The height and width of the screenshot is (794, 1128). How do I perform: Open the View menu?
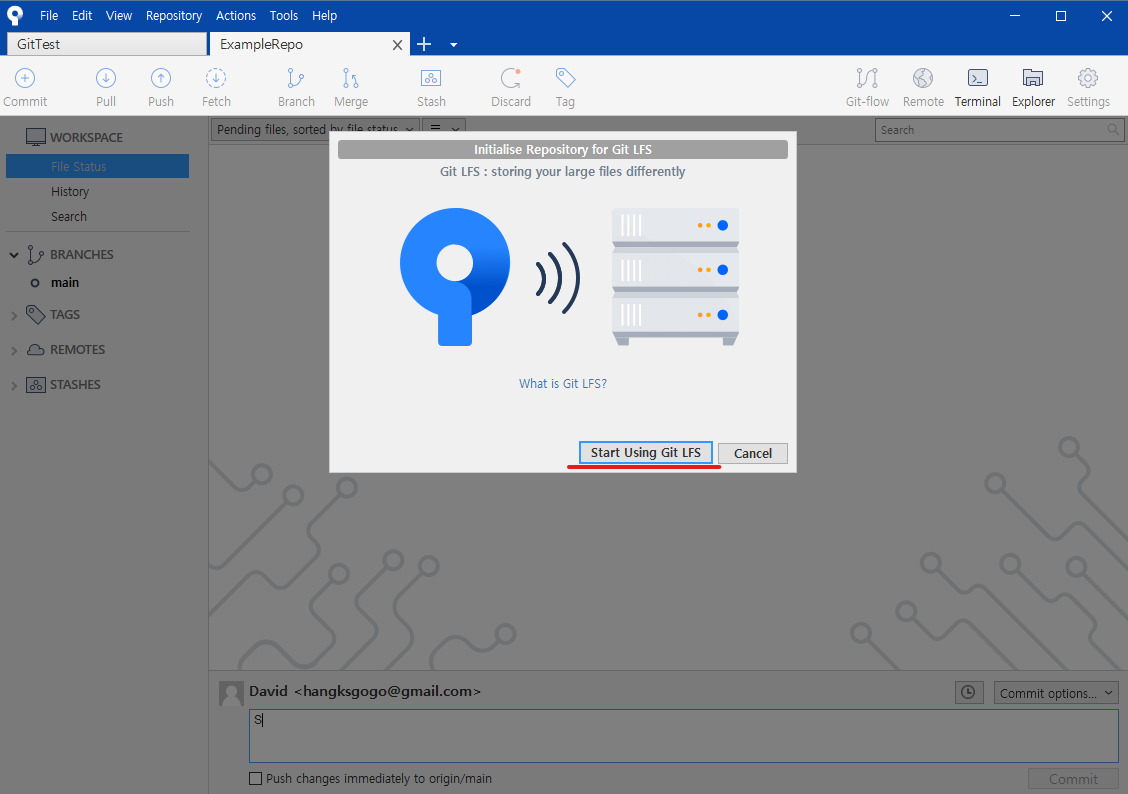[x=119, y=15]
